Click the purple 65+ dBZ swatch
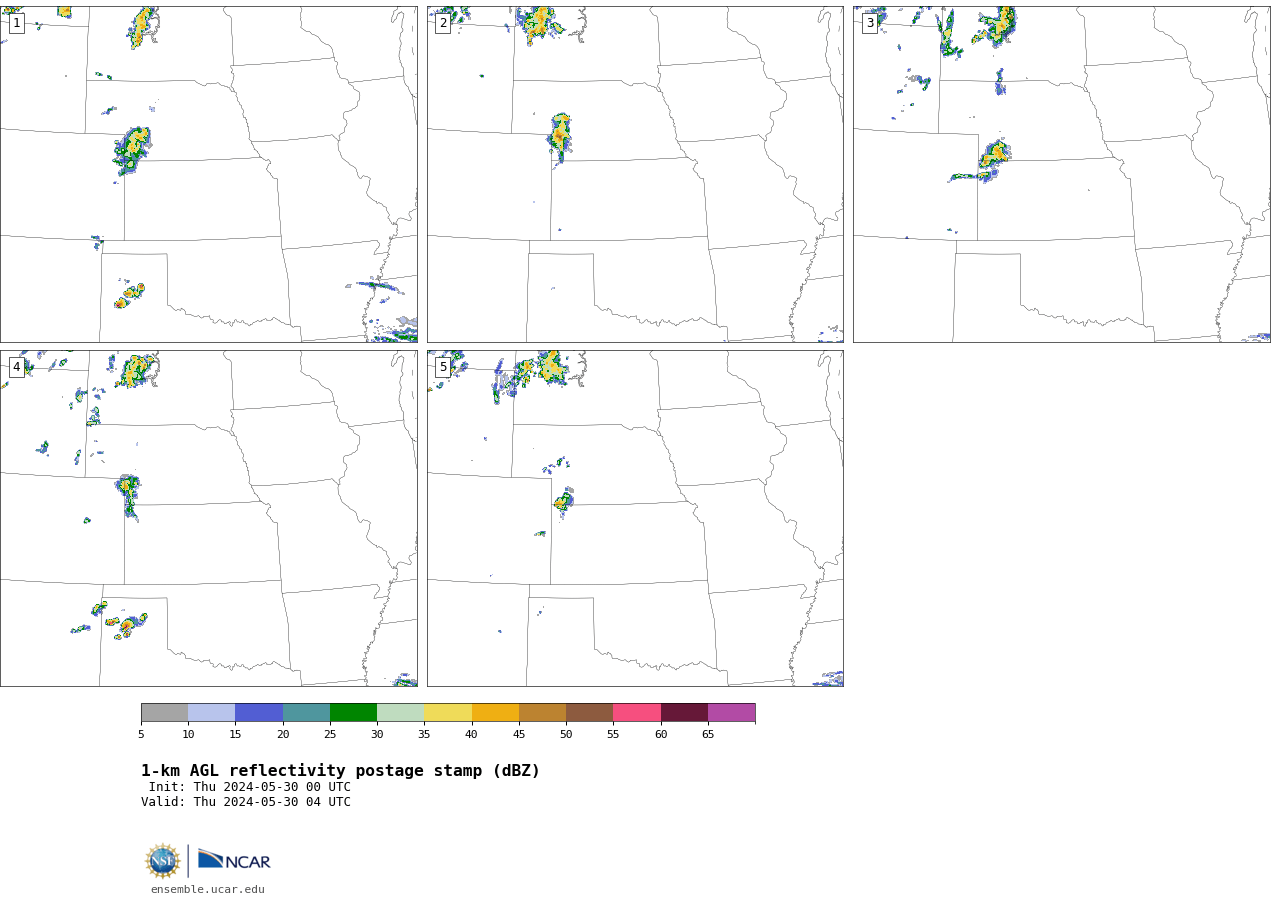Viewport: 1280px width, 901px height. click(x=731, y=712)
